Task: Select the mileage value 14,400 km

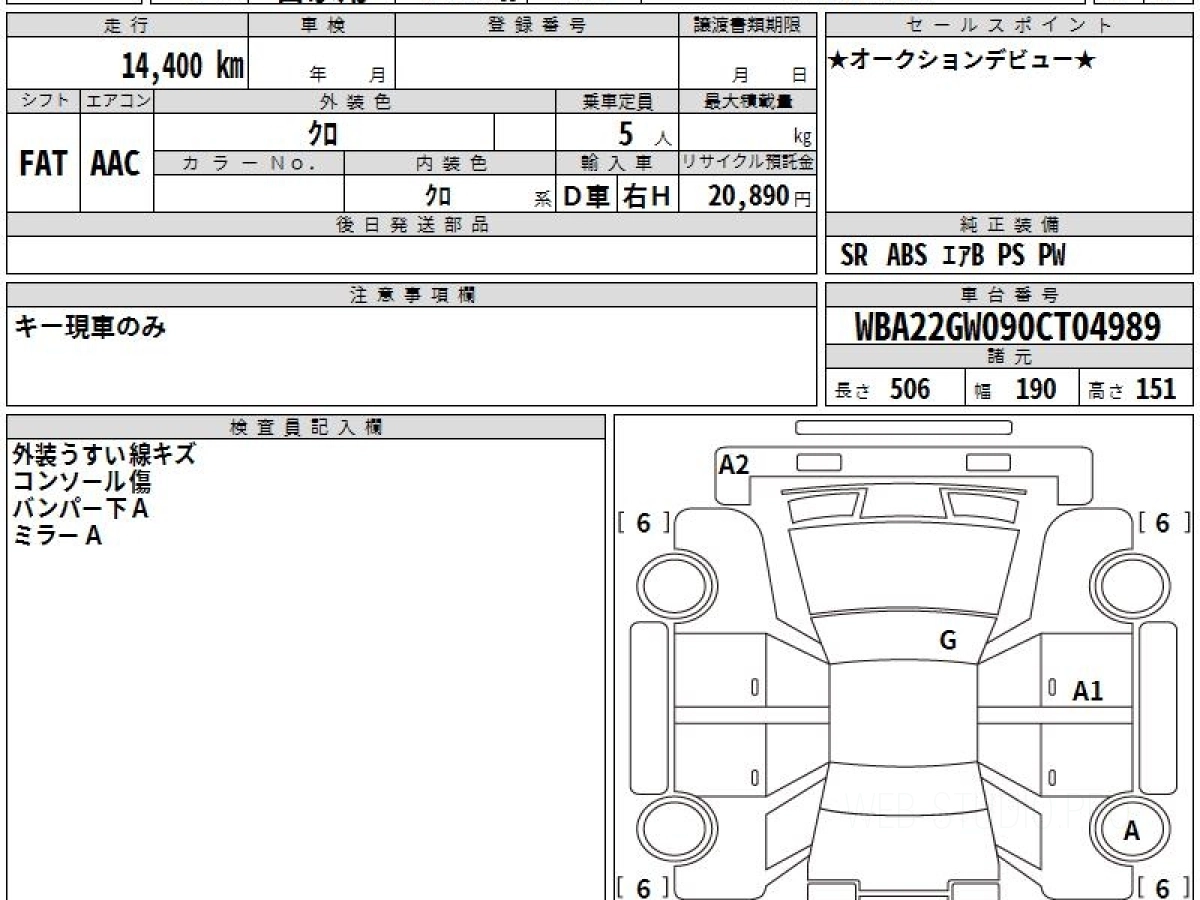Action: (183, 65)
